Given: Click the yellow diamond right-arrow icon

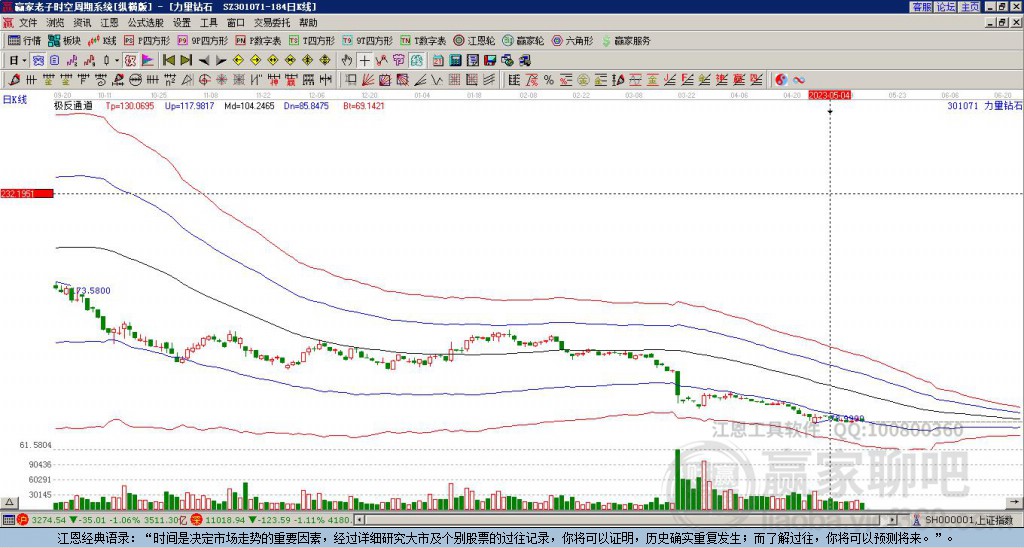Looking at the screenshot, I should [x=255, y=61].
